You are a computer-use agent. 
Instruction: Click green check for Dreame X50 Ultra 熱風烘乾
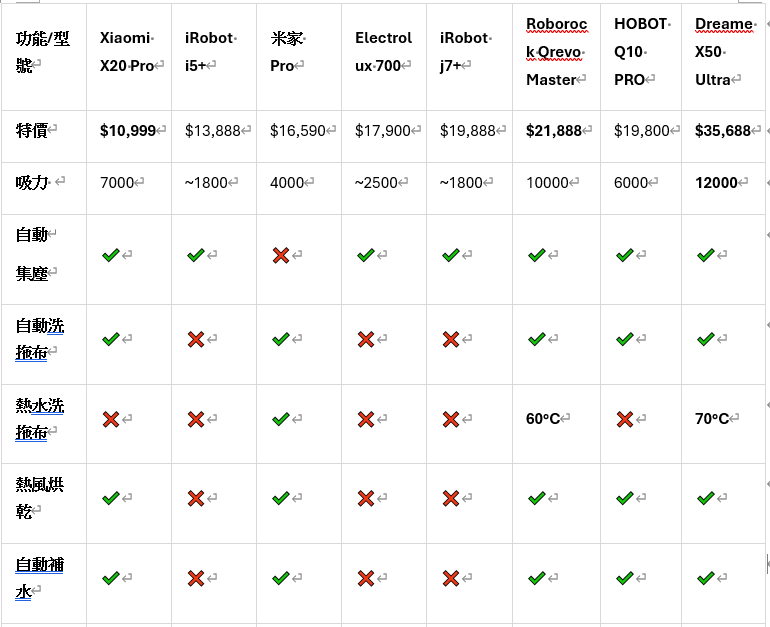[x=705, y=498]
